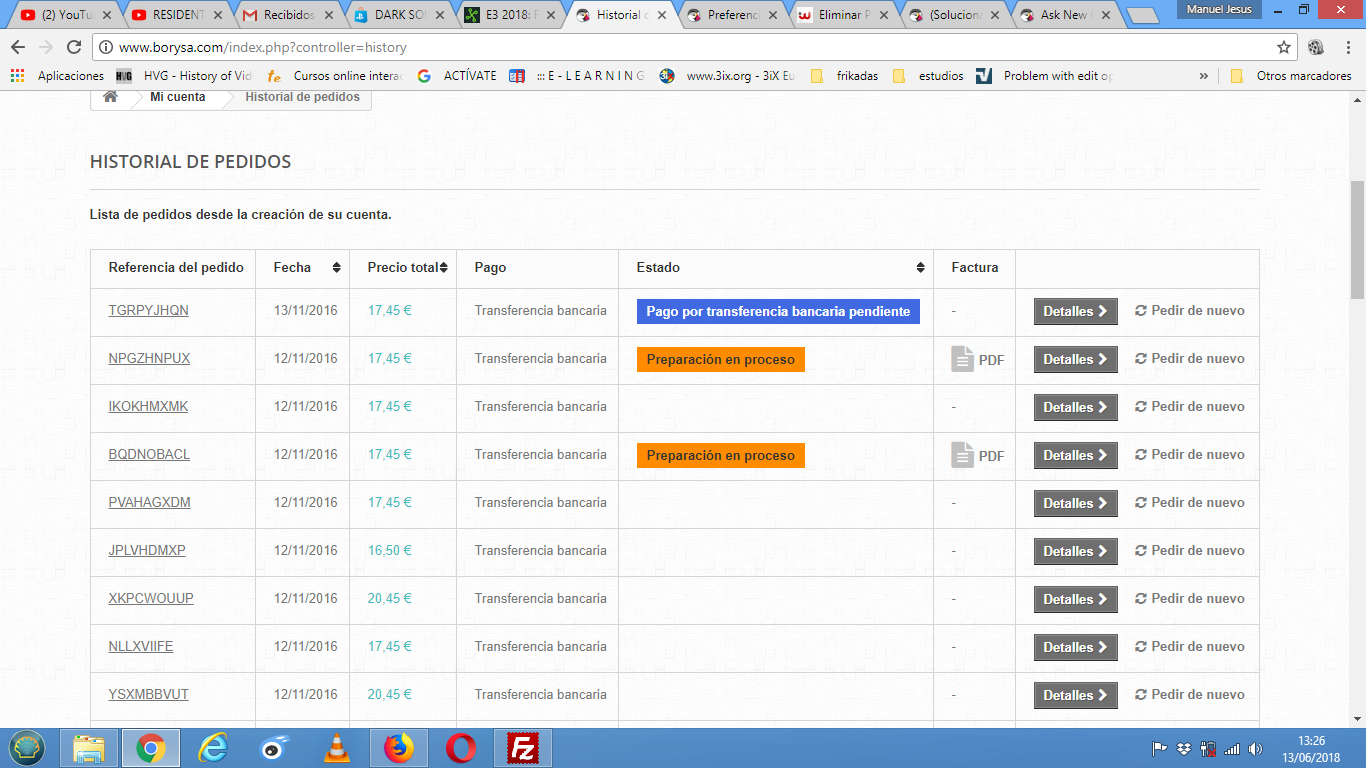Launch FileZilla from the taskbar
This screenshot has width=1366, height=768.
pos(523,748)
